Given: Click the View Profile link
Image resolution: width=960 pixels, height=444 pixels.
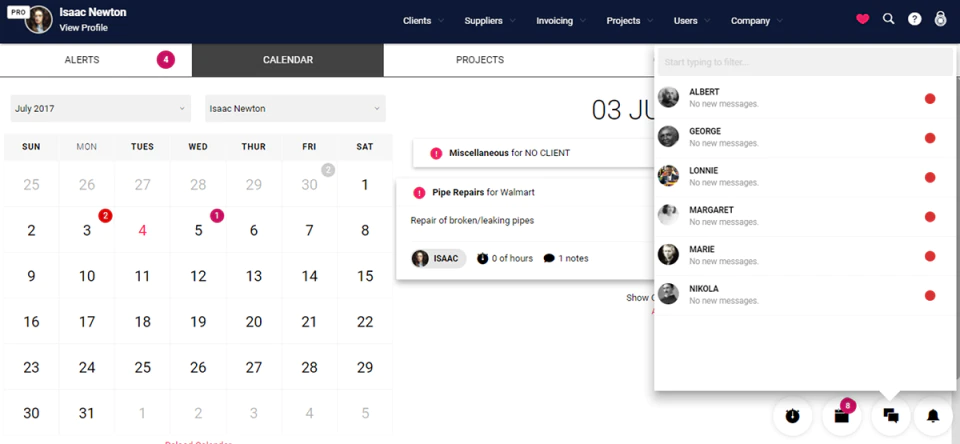Looking at the screenshot, I should [83, 28].
